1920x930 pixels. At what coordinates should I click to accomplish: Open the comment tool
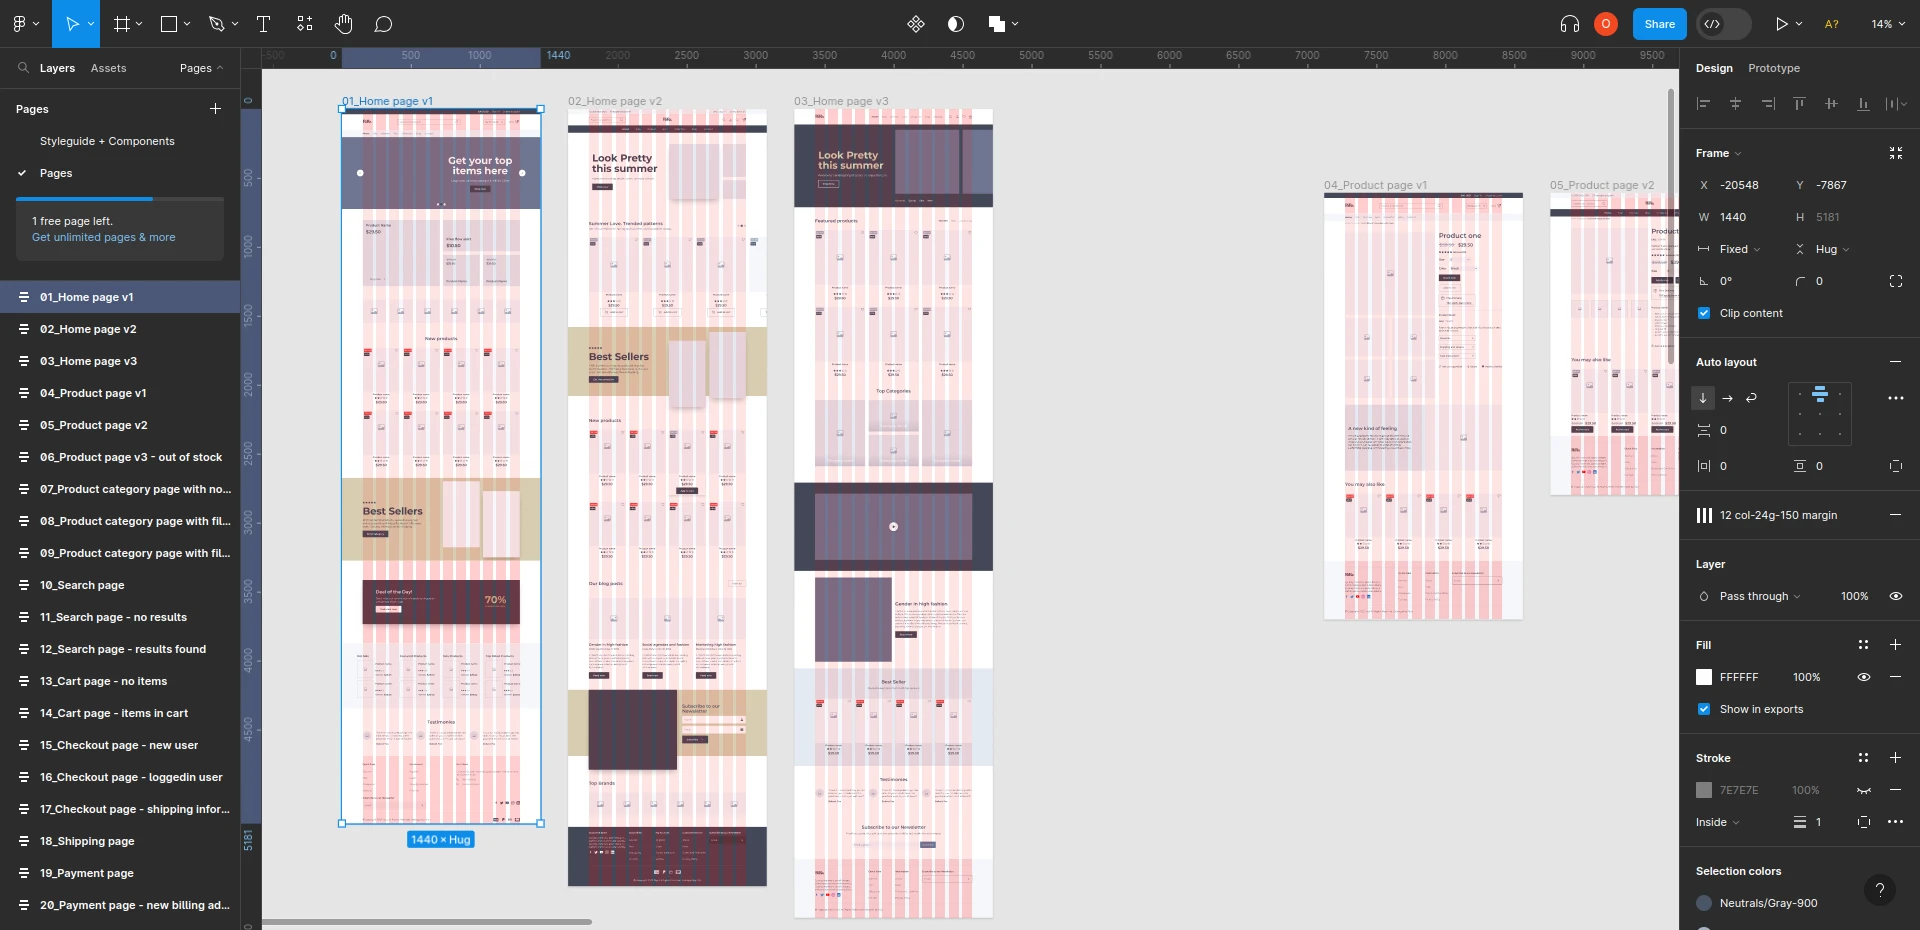tap(384, 24)
